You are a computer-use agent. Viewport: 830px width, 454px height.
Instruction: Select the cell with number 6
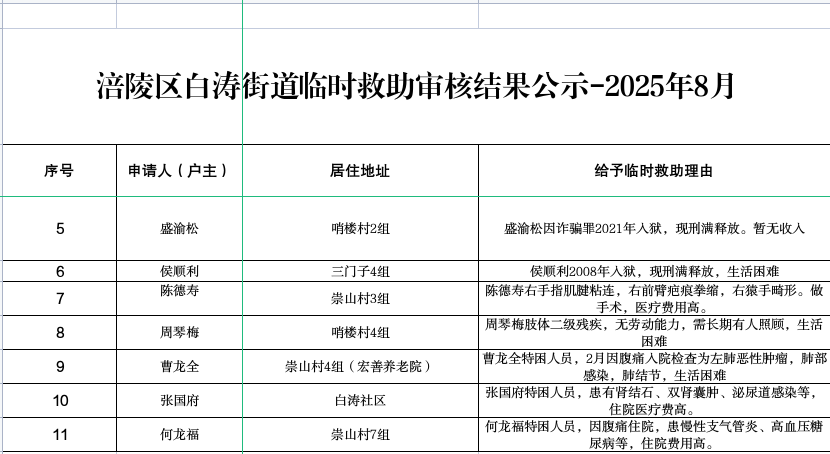(59, 271)
